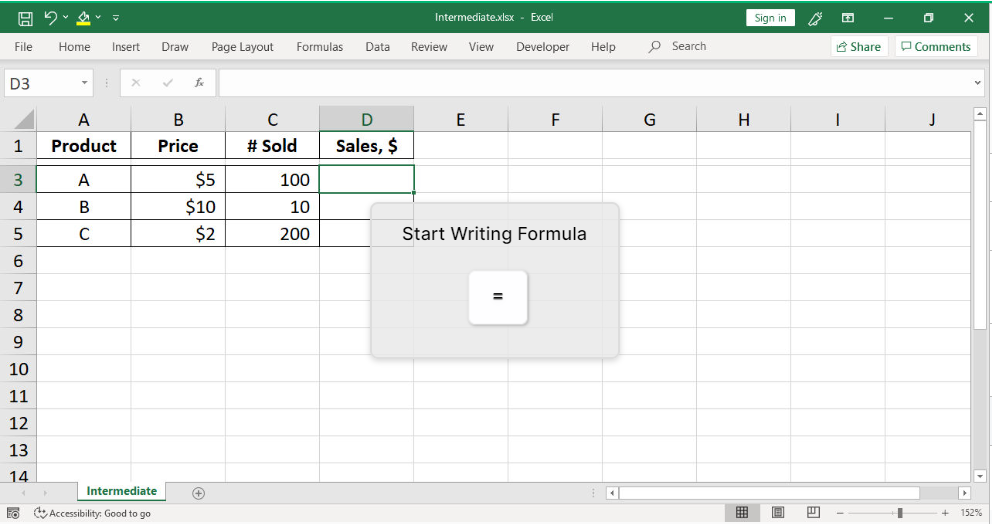The height and width of the screenshot is (524, 992).
Task: Click the Enter checkmark formula icon
Action: tap(168, 83)
